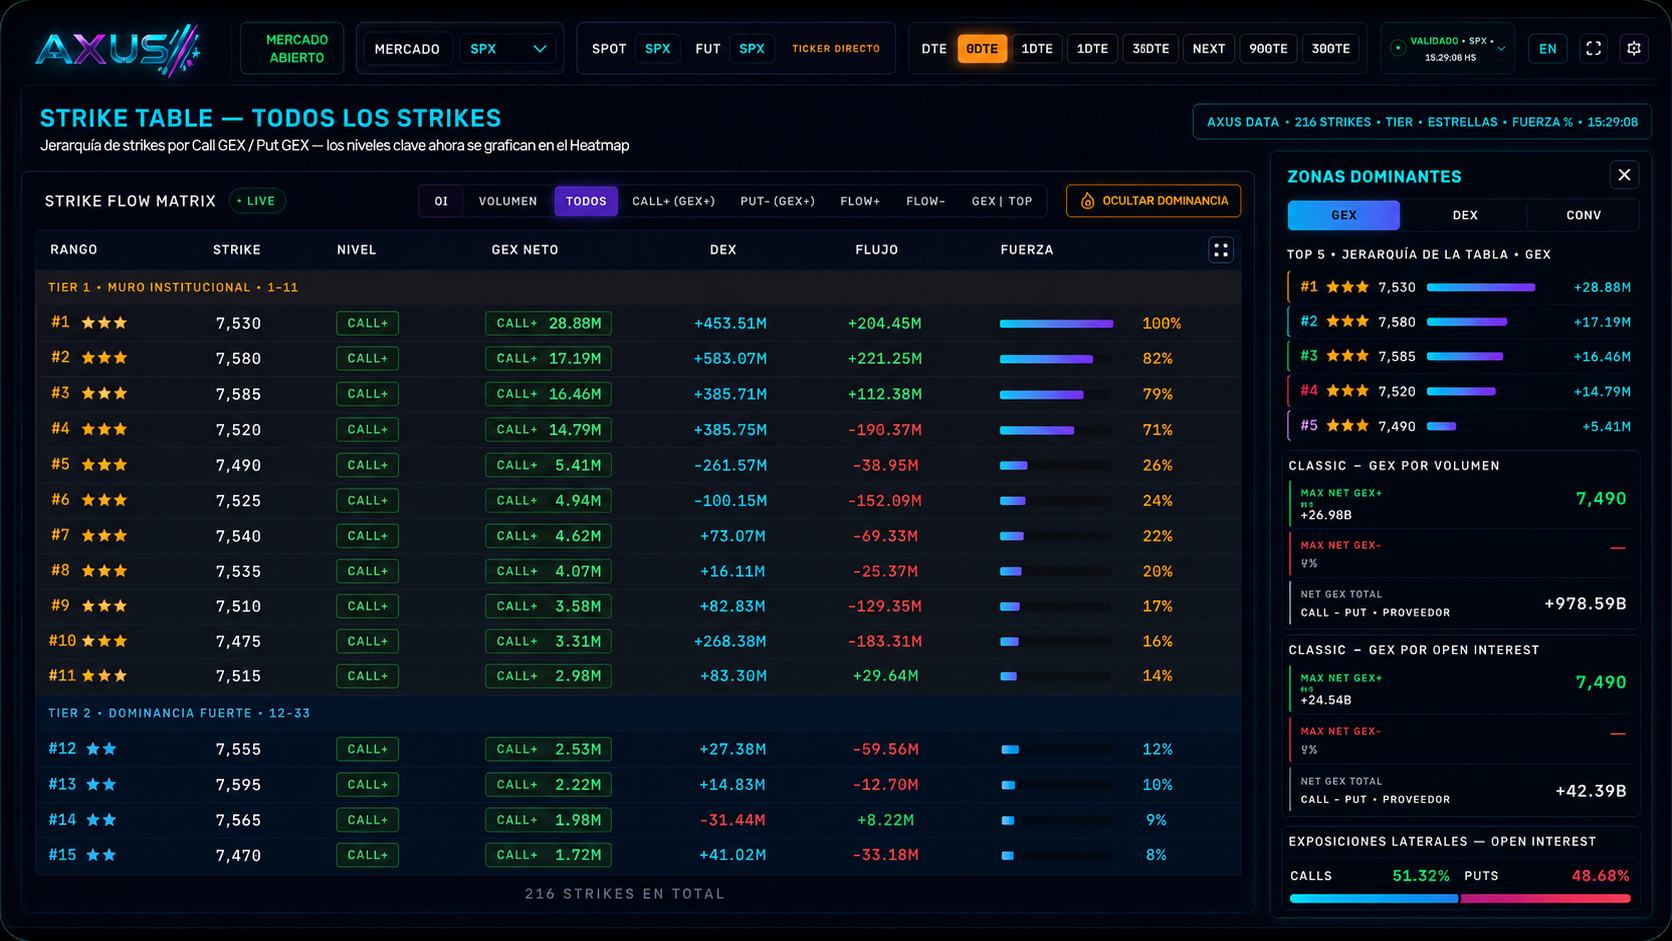Click the table grid layout icon
This screenshot has width=1672, height=941.
[x=1221, y=250]
